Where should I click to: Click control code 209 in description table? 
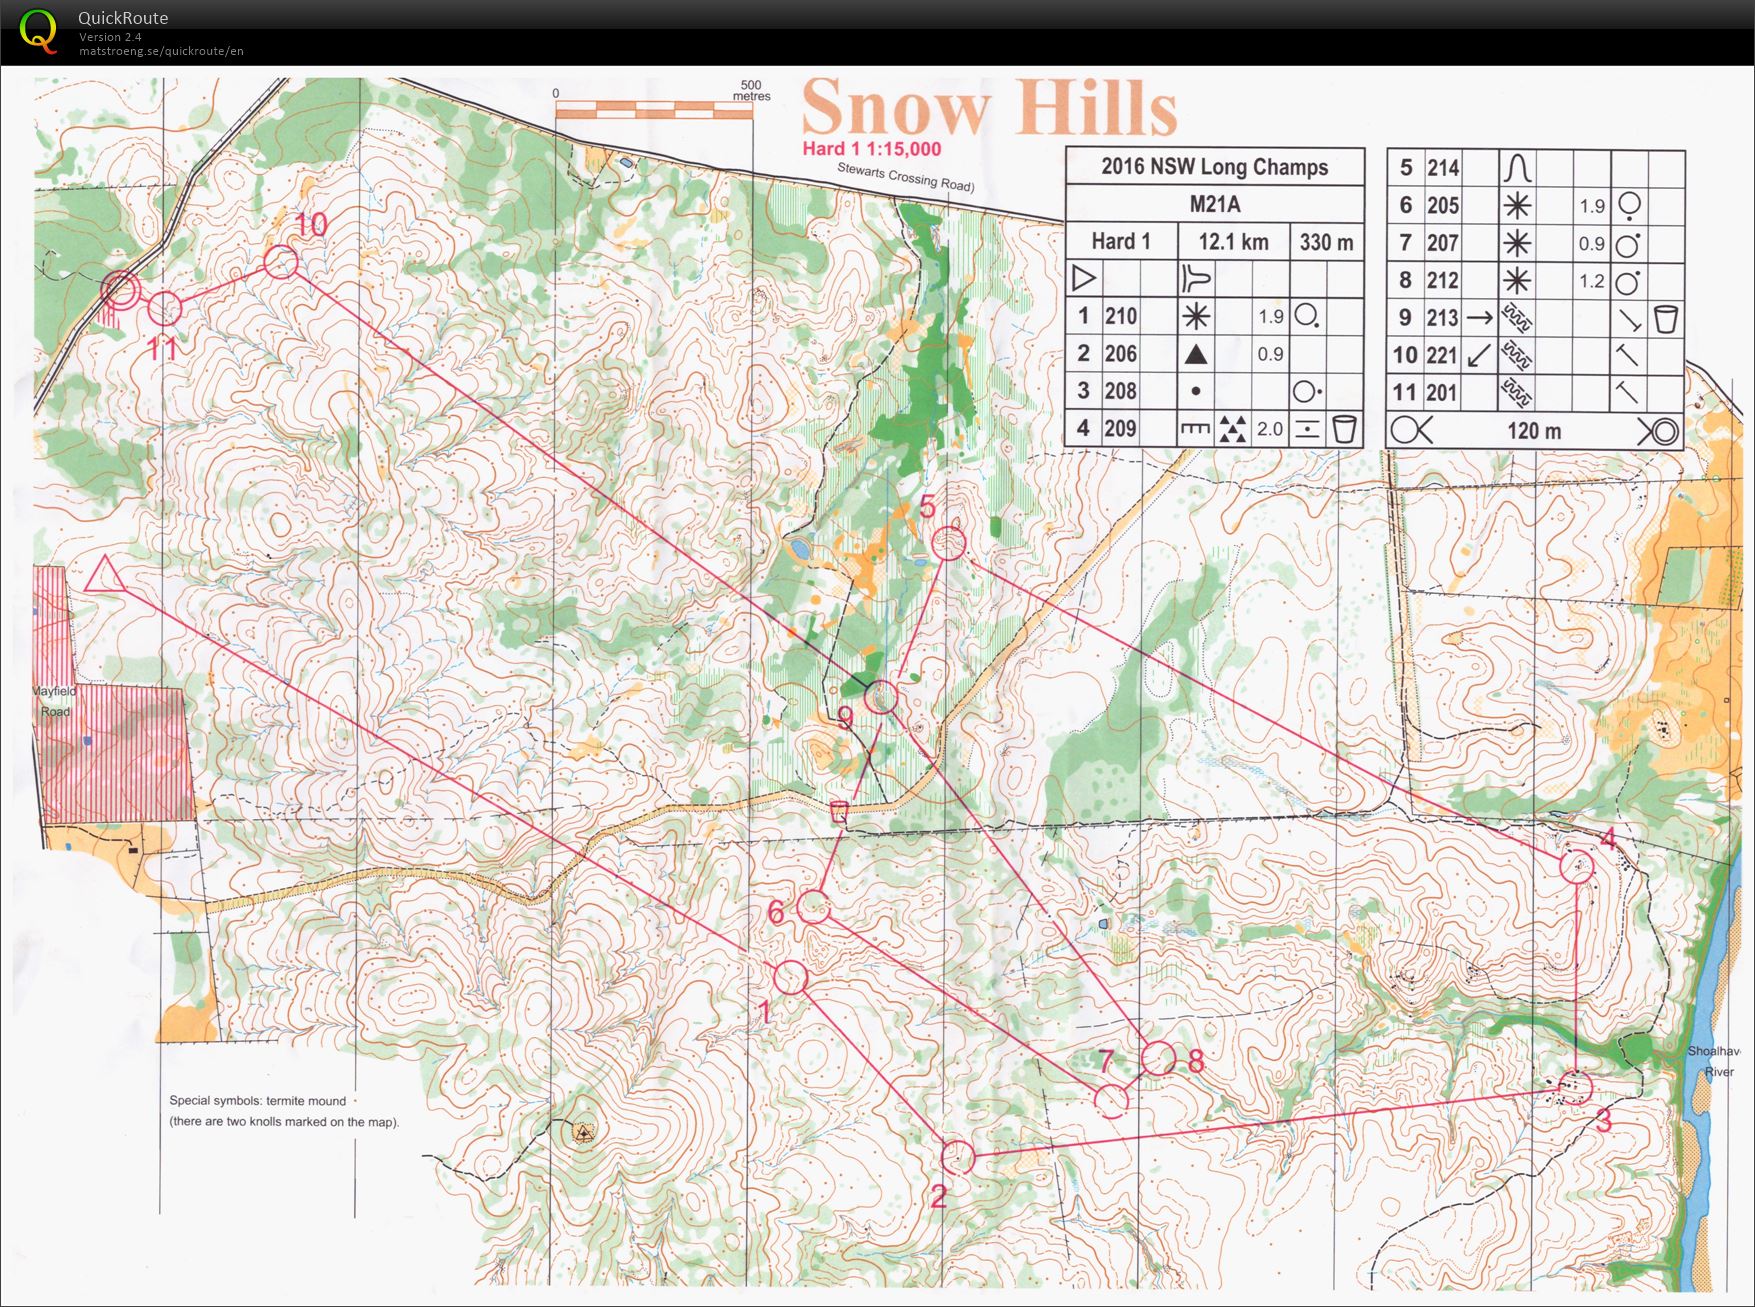[1120, 429]
